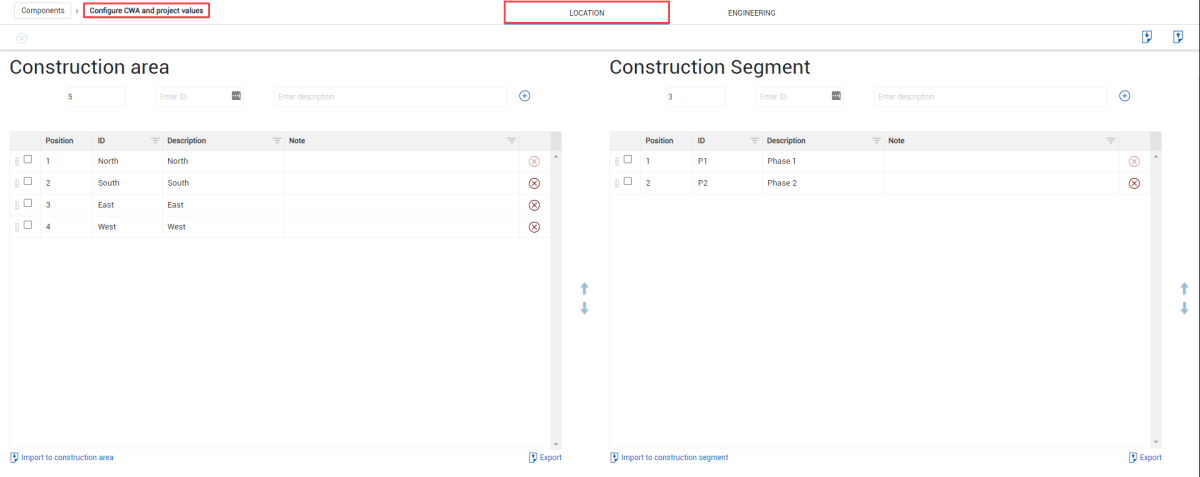Click the Components breadcrumb button
The height and width of the screenshot is (477, 1200).
coord(42,11)
